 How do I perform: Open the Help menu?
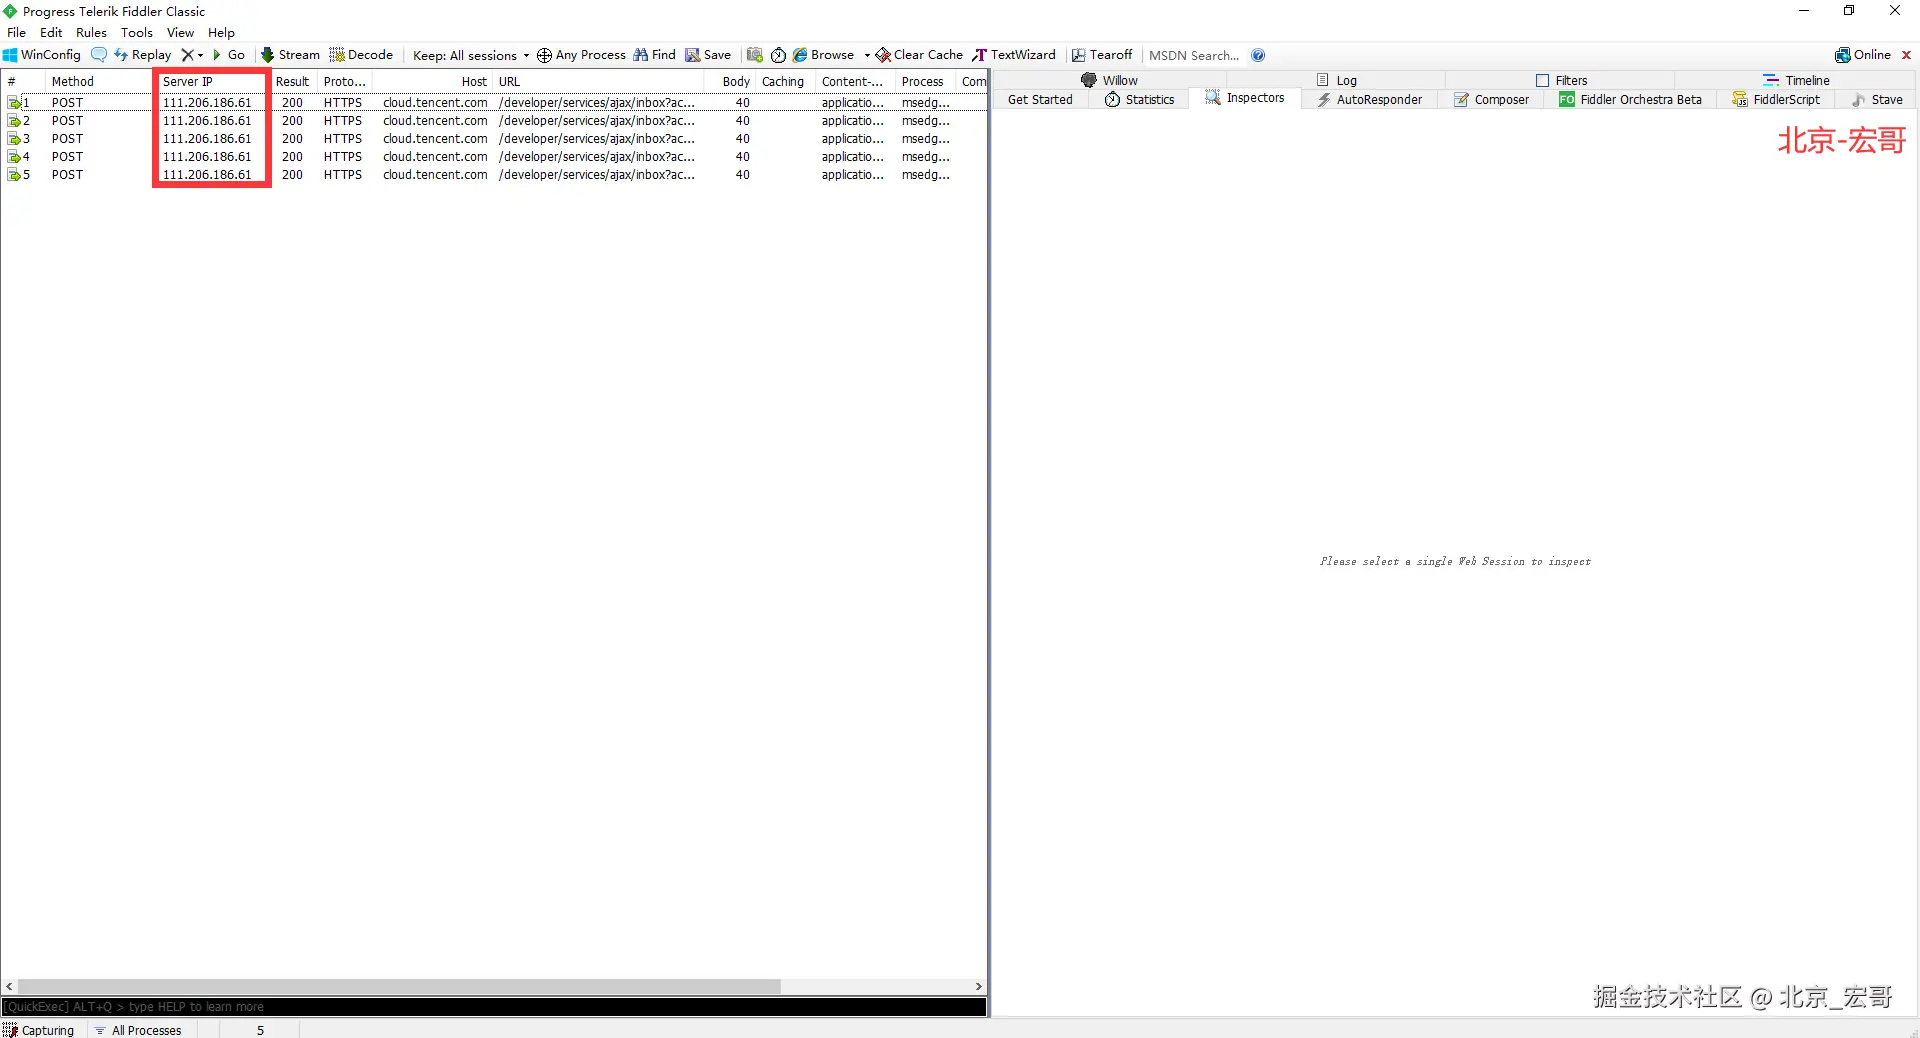pos(221,32)
